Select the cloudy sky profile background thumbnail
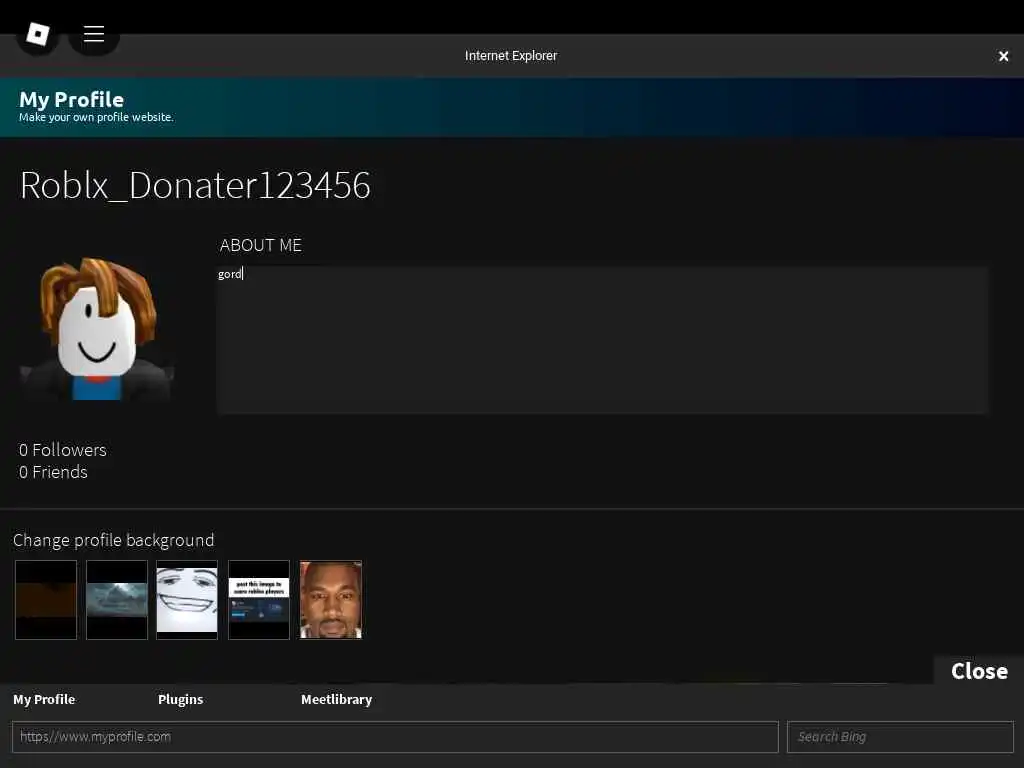Image resolution: width=1024 pixels, height=768 pixels. [x=117, y=600]
